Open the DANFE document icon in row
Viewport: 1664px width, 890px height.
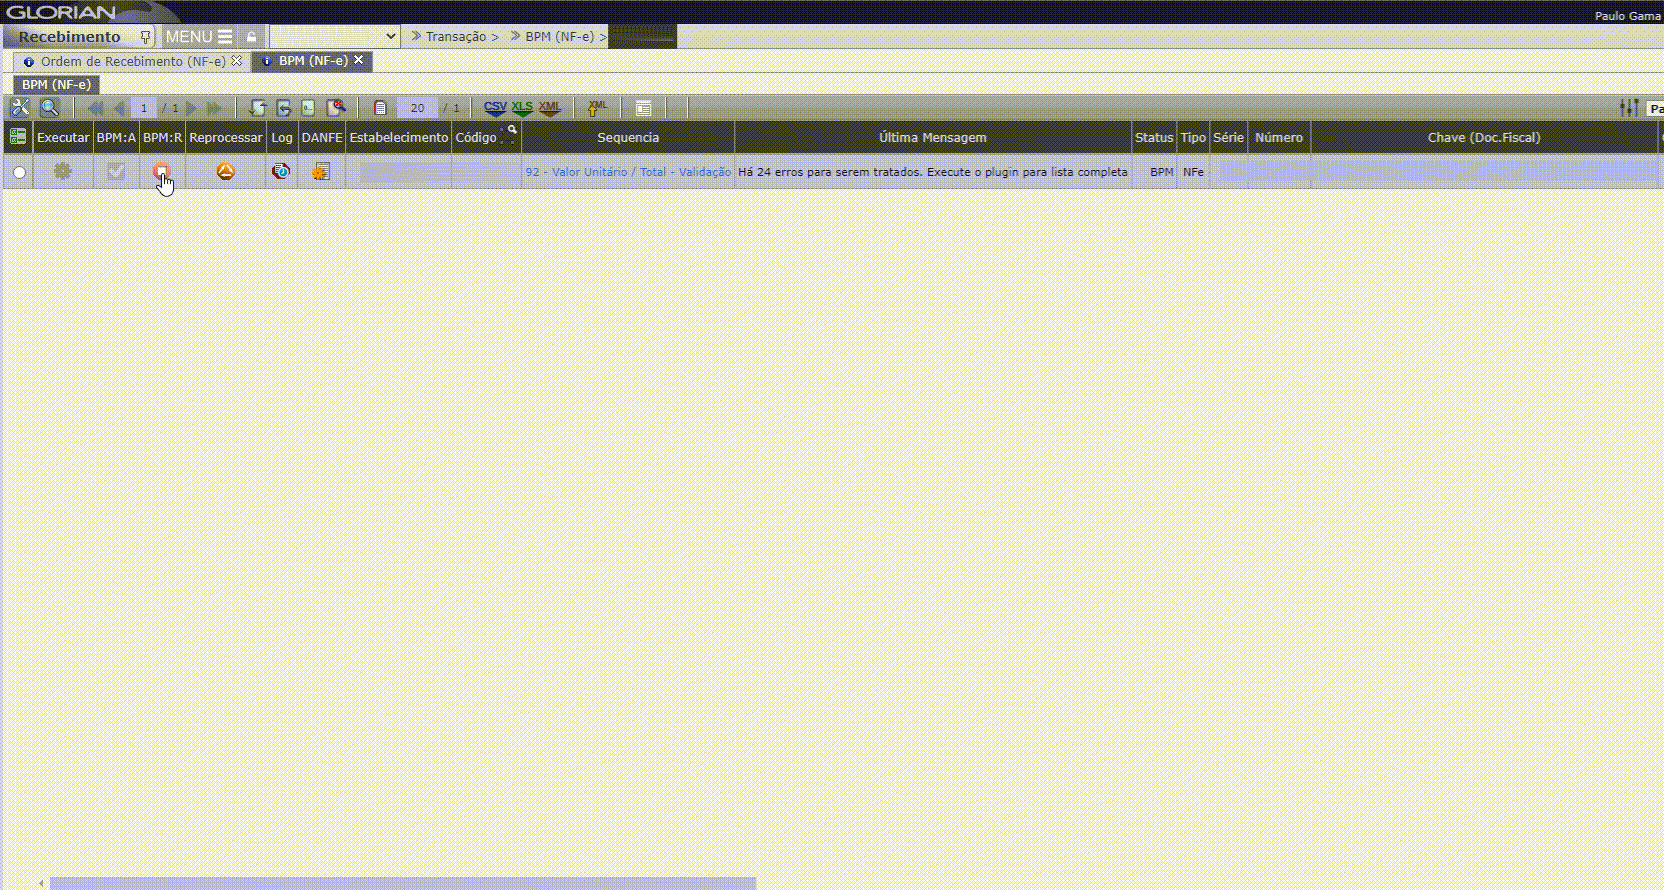(x=321, y=172)
